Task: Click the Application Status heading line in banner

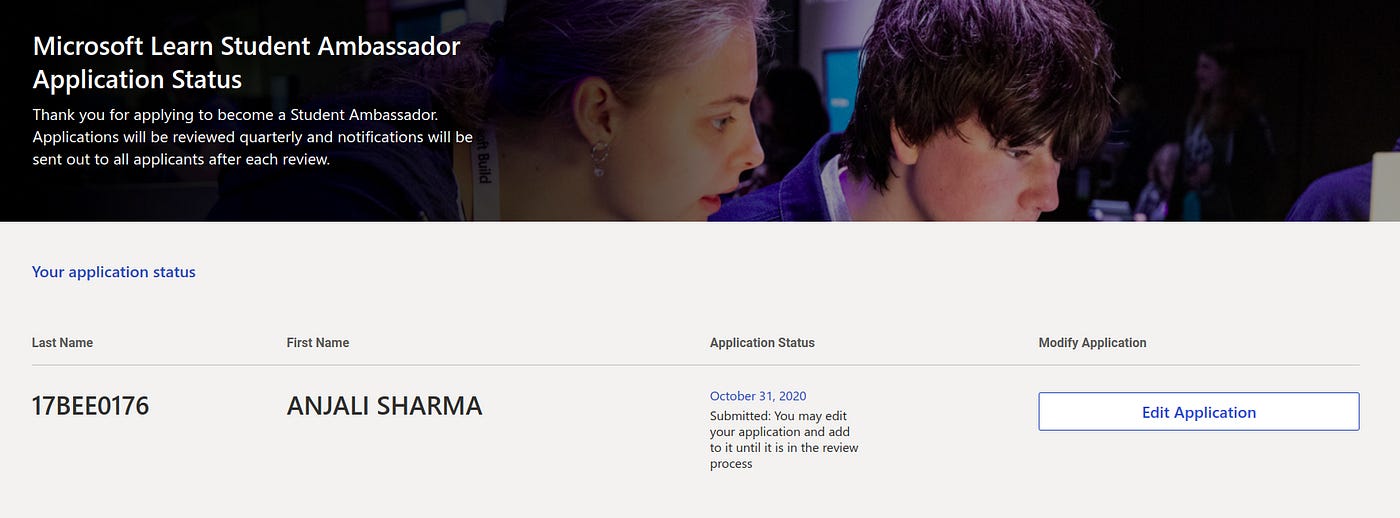Action: (x=137, y=79)
